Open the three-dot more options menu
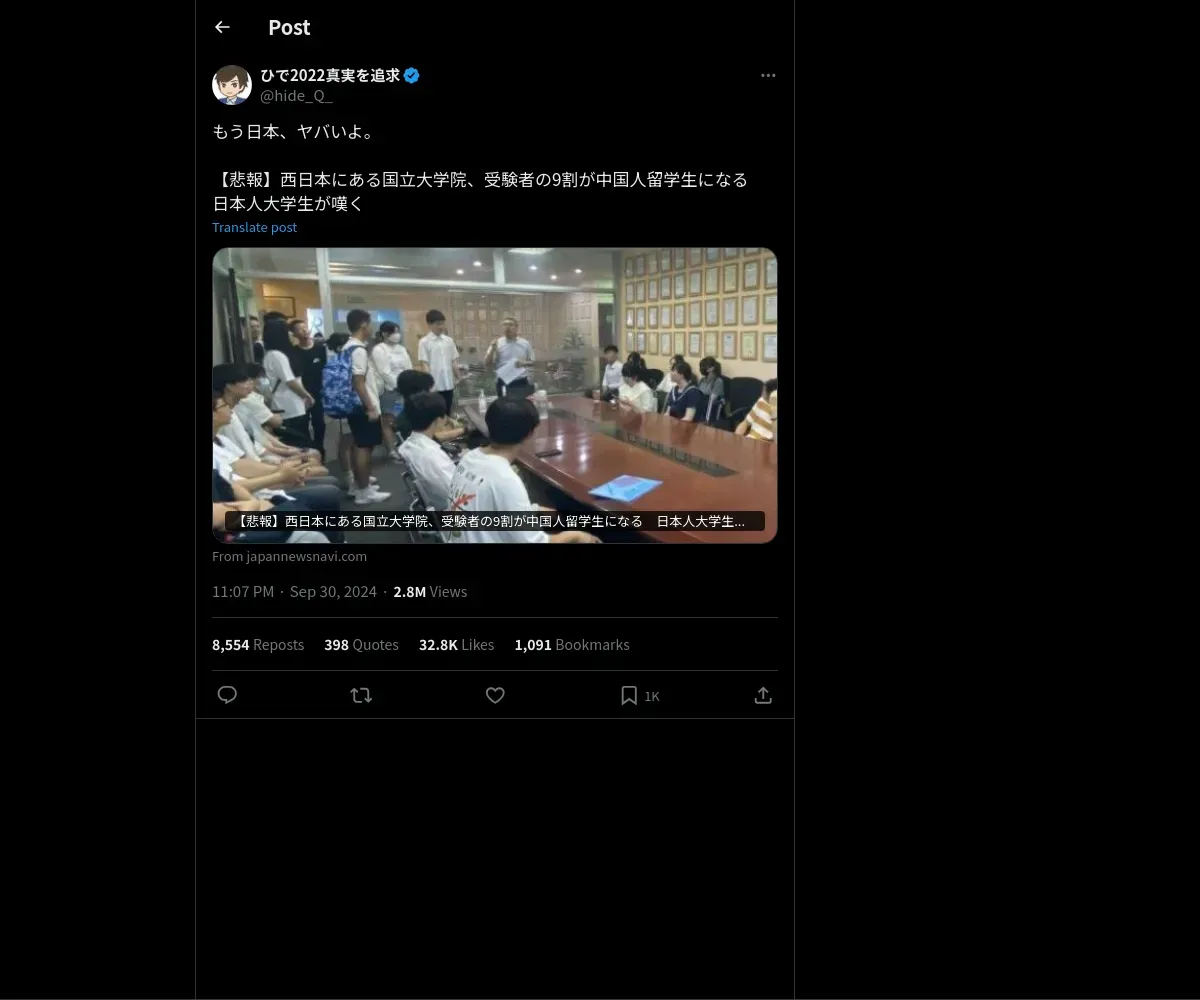1200x1000 pixels. tap(768, 75)
